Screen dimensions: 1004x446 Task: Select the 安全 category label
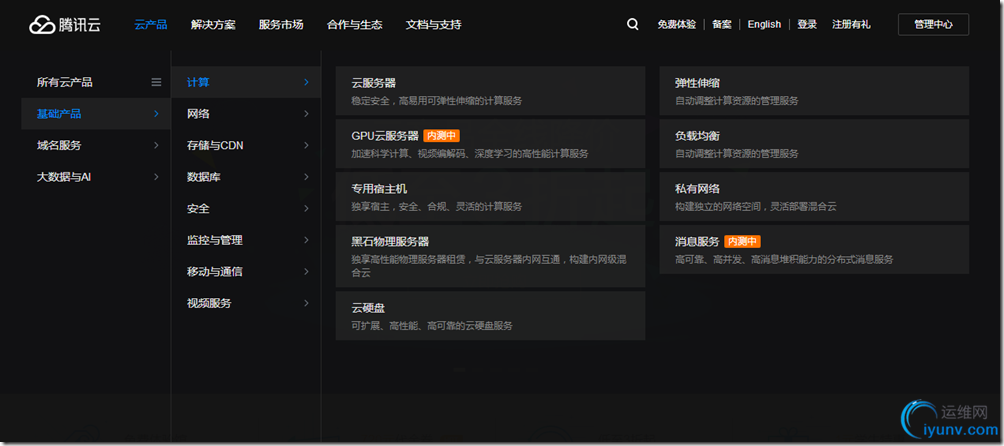[x=198, y=209]
